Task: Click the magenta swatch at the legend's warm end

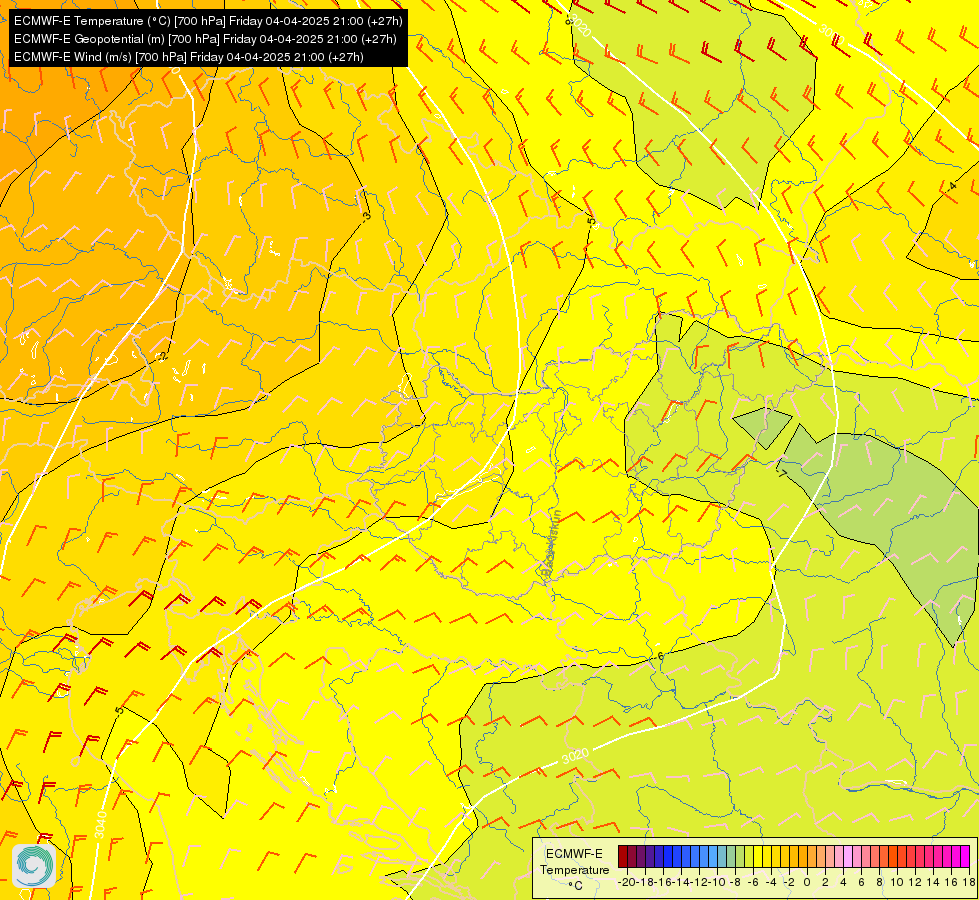Action: tap(965, 856)
